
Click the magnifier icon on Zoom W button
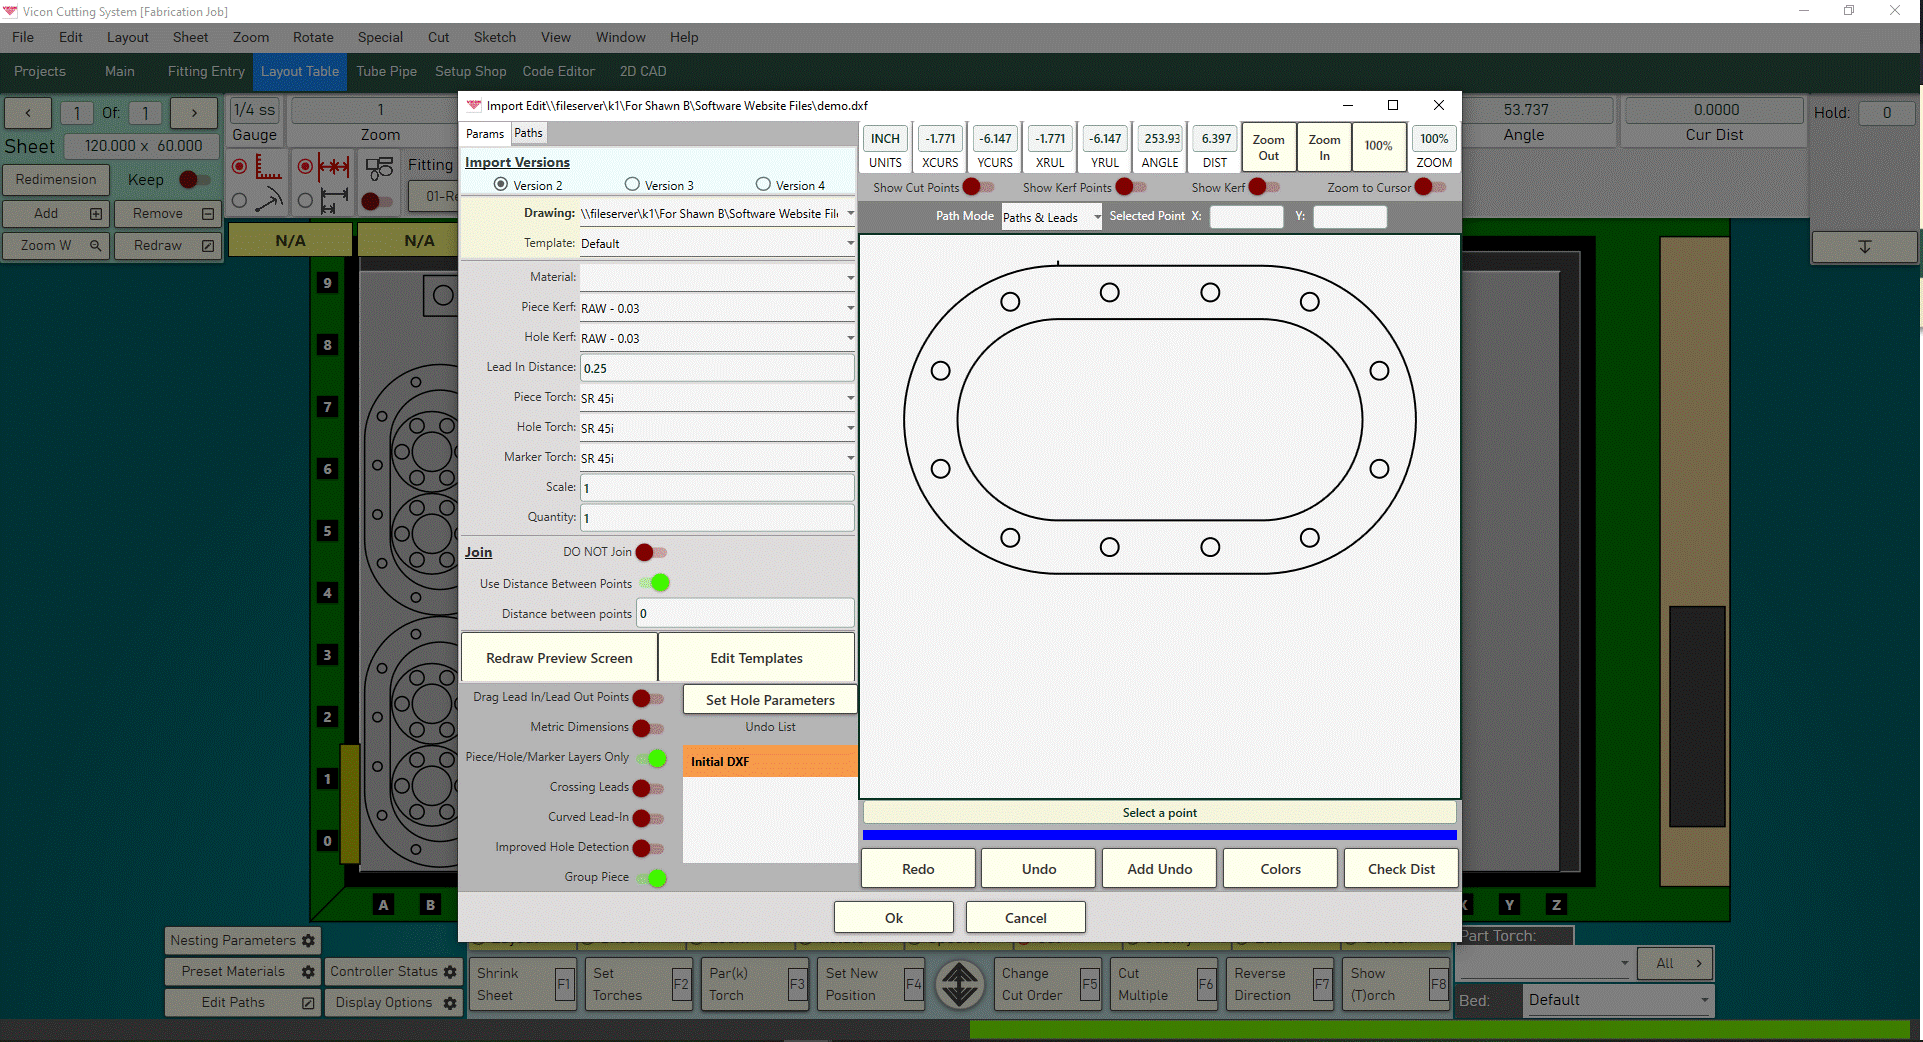[95, 245]
